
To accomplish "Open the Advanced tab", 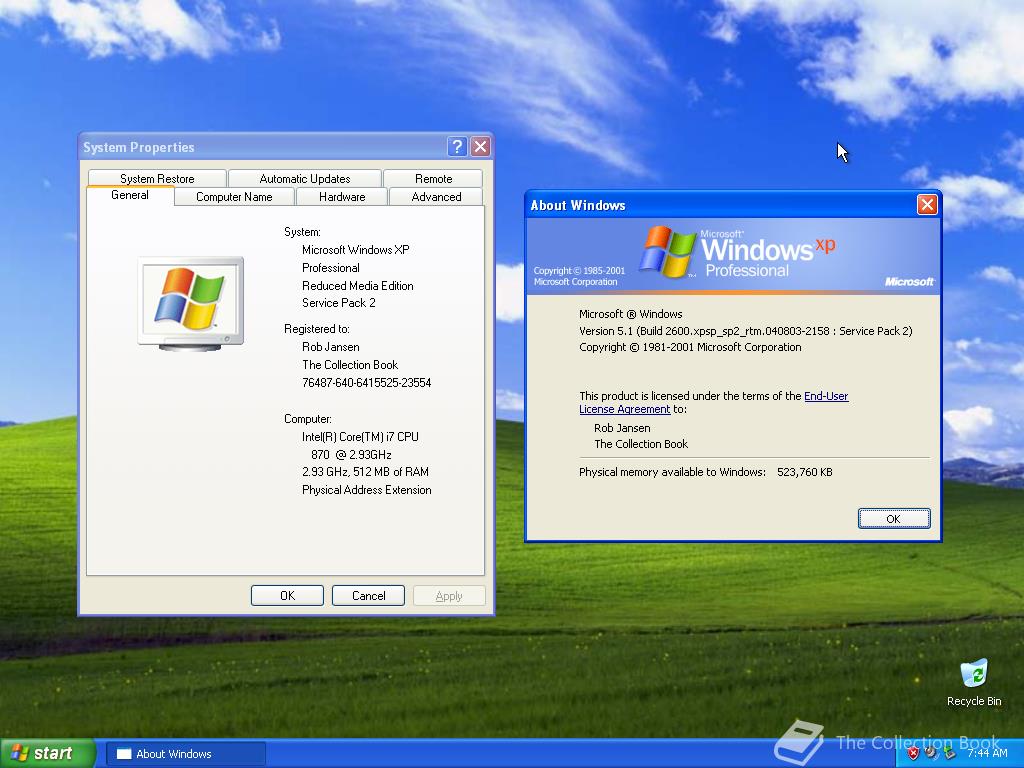I will coord(436,197).
